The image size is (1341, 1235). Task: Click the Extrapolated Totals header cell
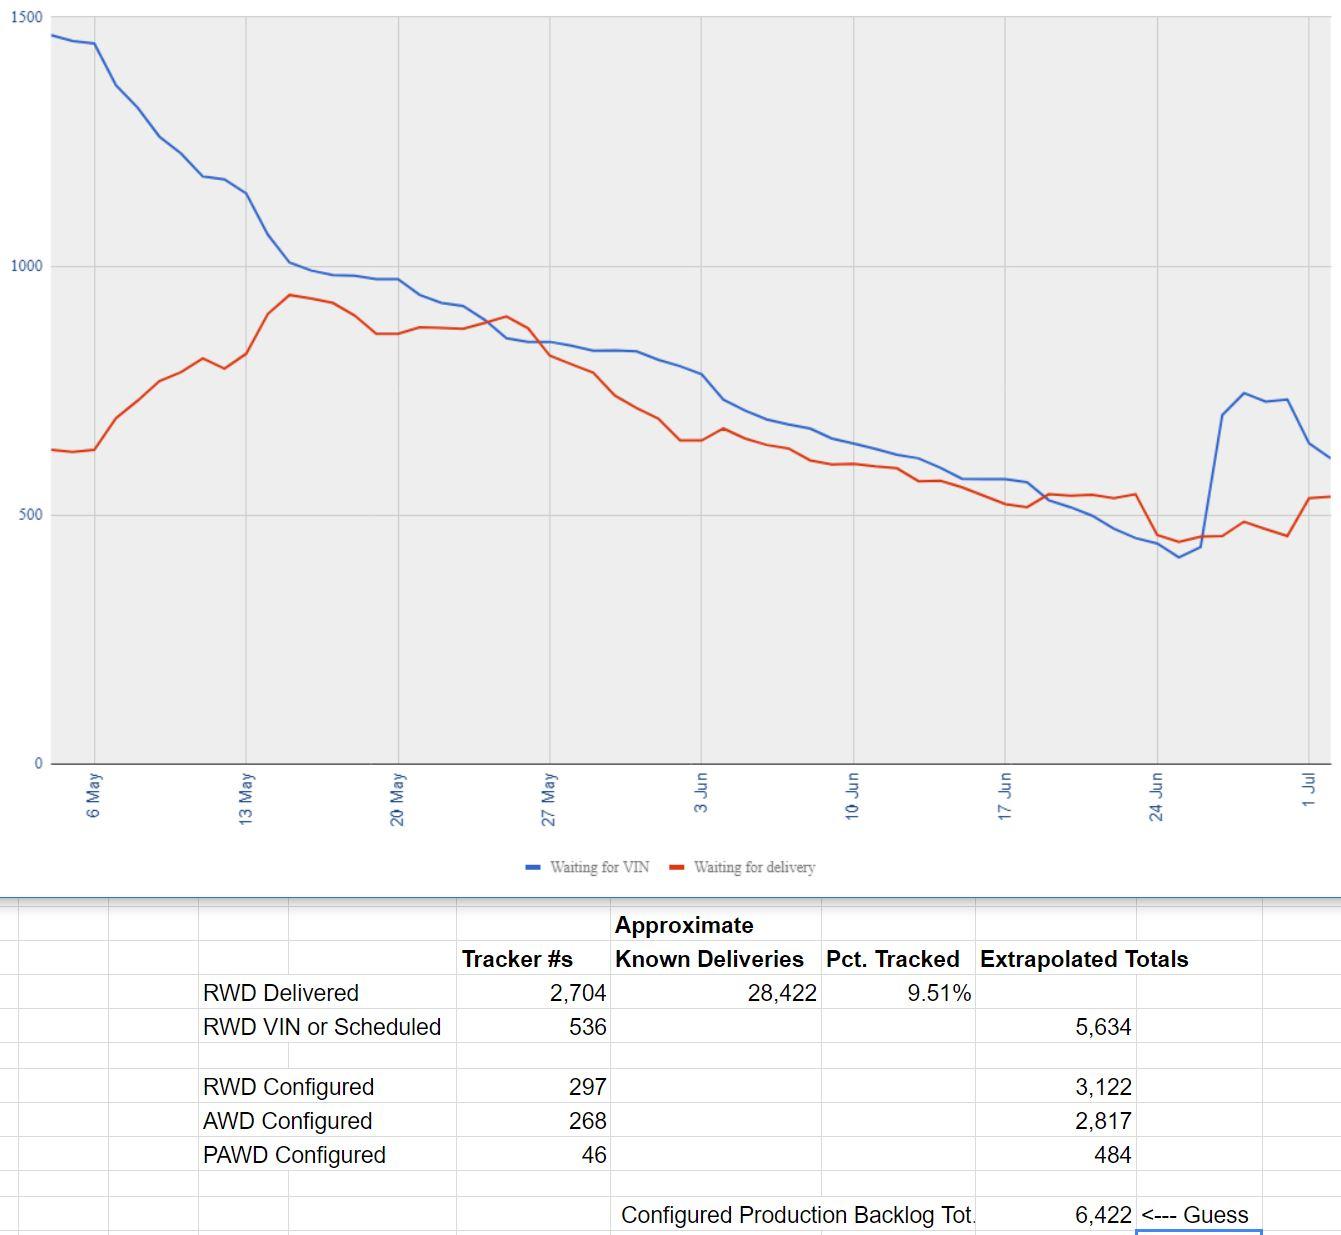1085,959
